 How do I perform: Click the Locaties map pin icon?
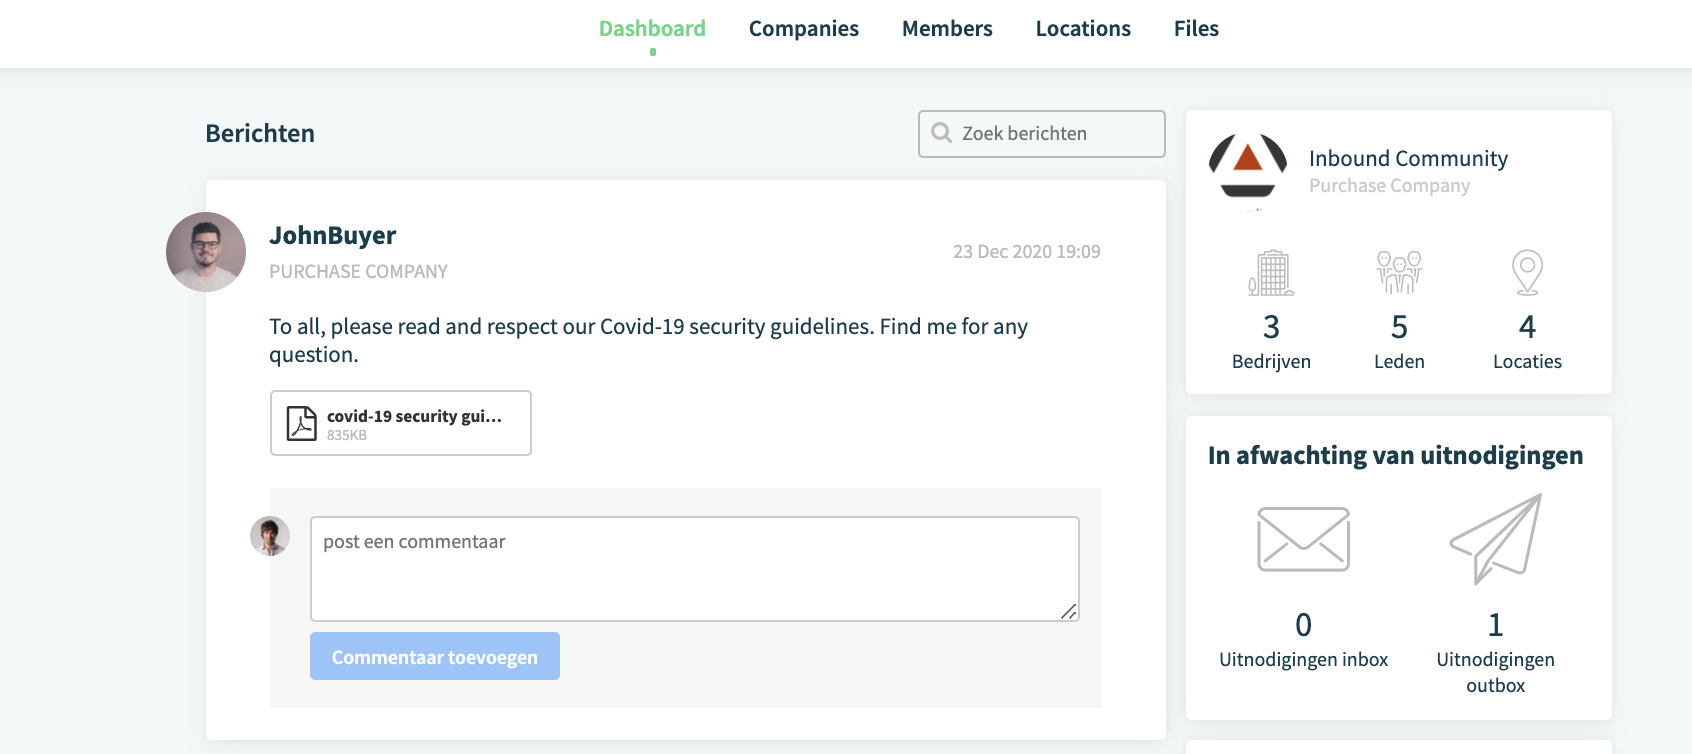click(x=1527, y=272)
